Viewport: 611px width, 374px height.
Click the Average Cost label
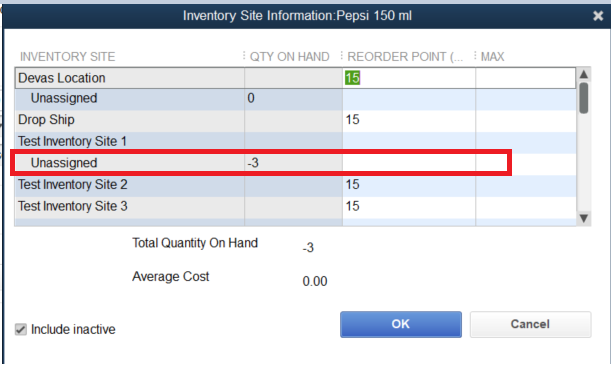(x=171, y=277)
